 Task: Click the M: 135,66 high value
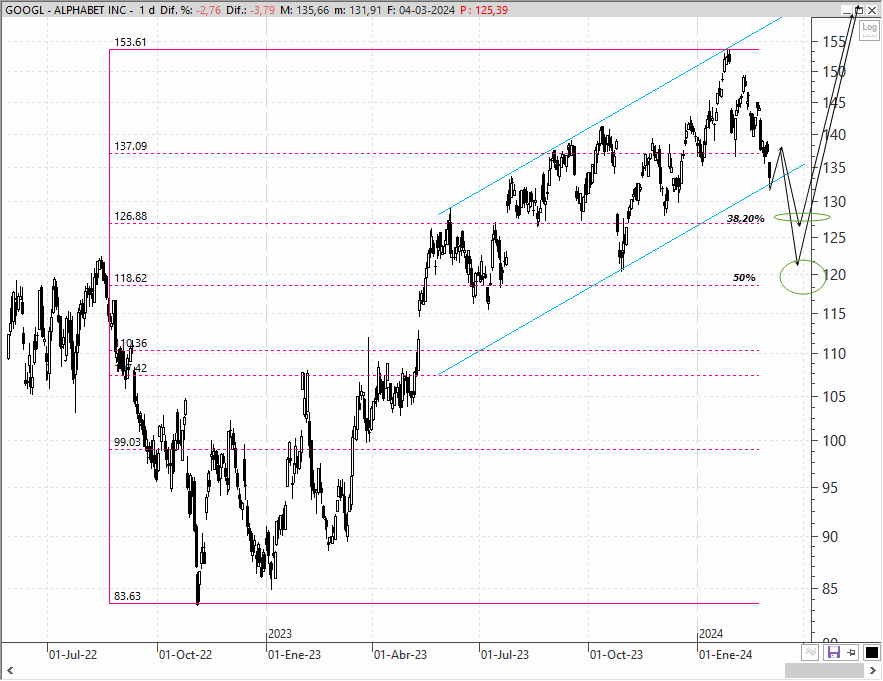coord(304,10)
